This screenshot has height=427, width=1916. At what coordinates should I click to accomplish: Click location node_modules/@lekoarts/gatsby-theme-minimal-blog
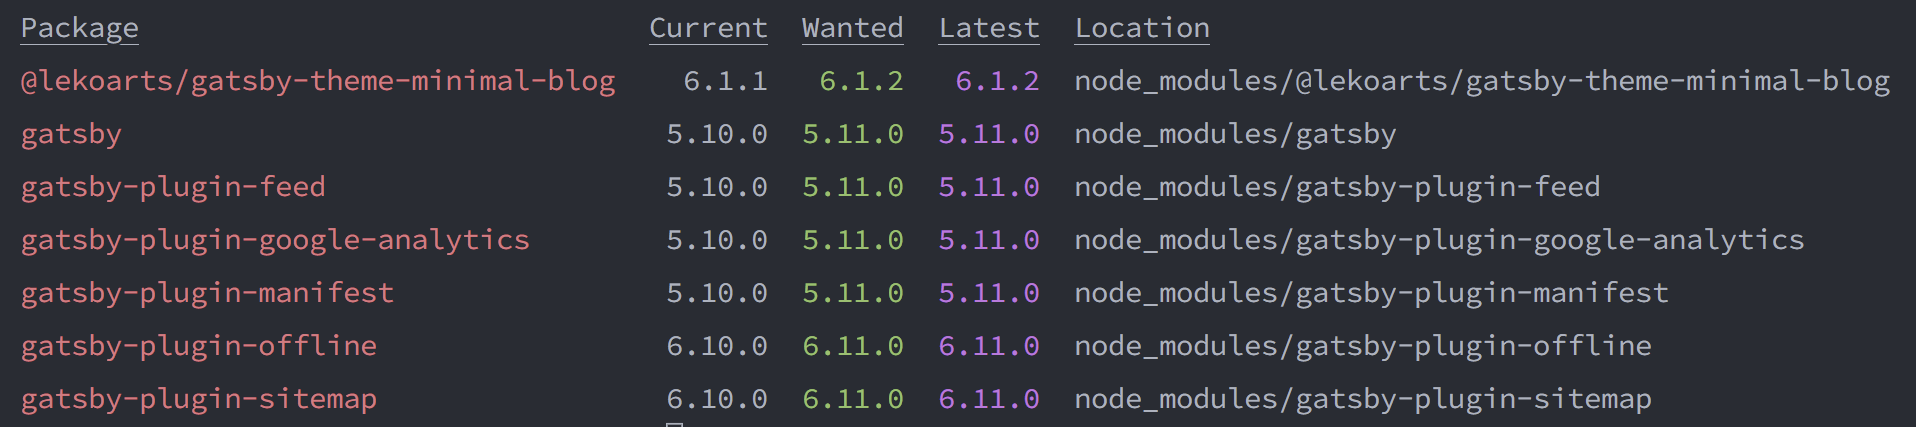pos(1482,81)
